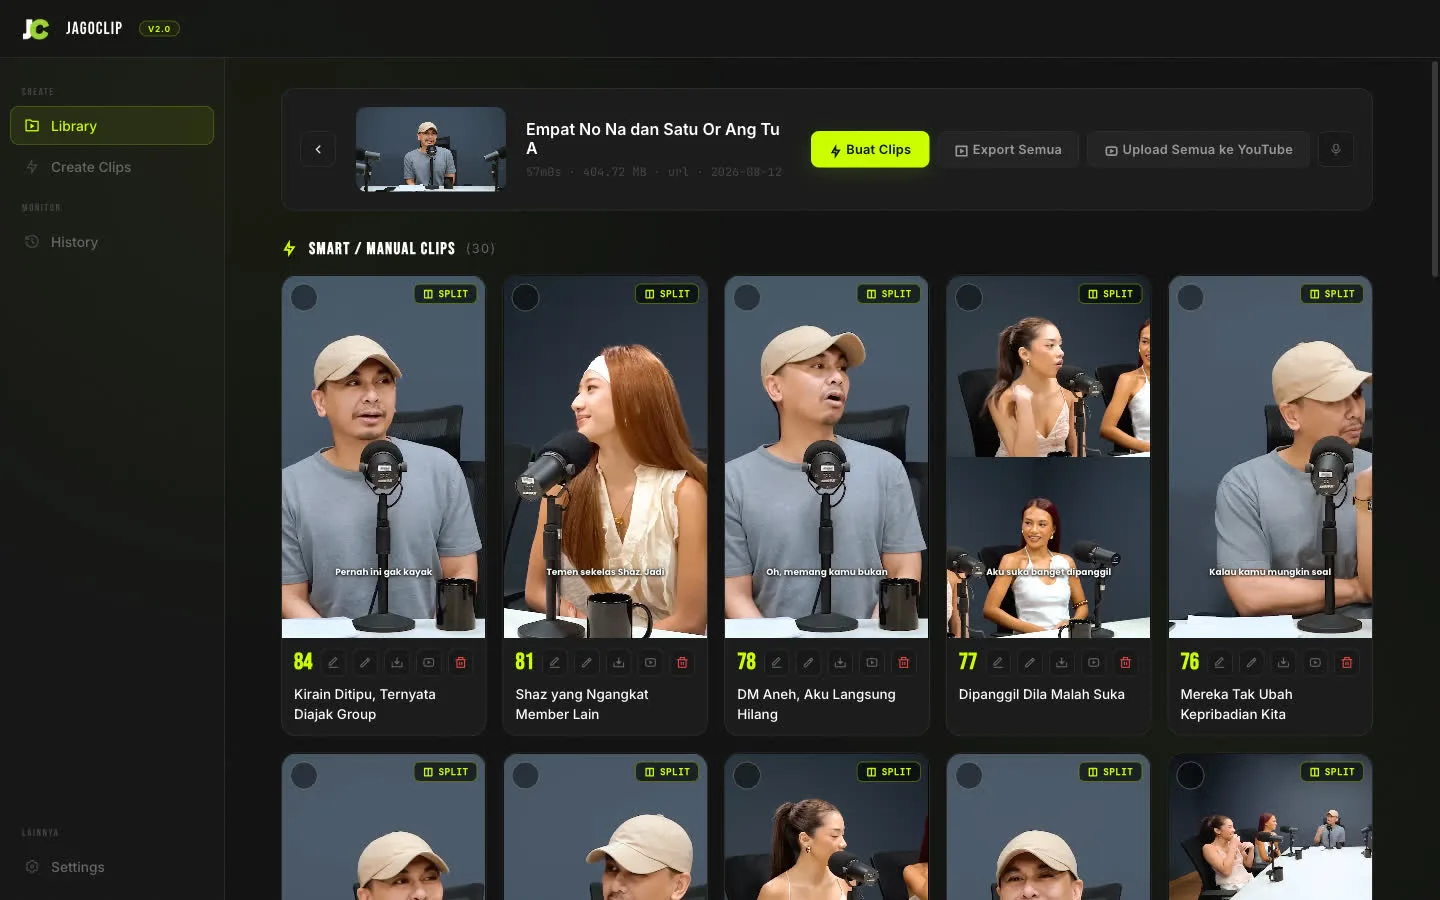Click the 'Dipanggil Dila Malah Suka' title

[1041, 694]
